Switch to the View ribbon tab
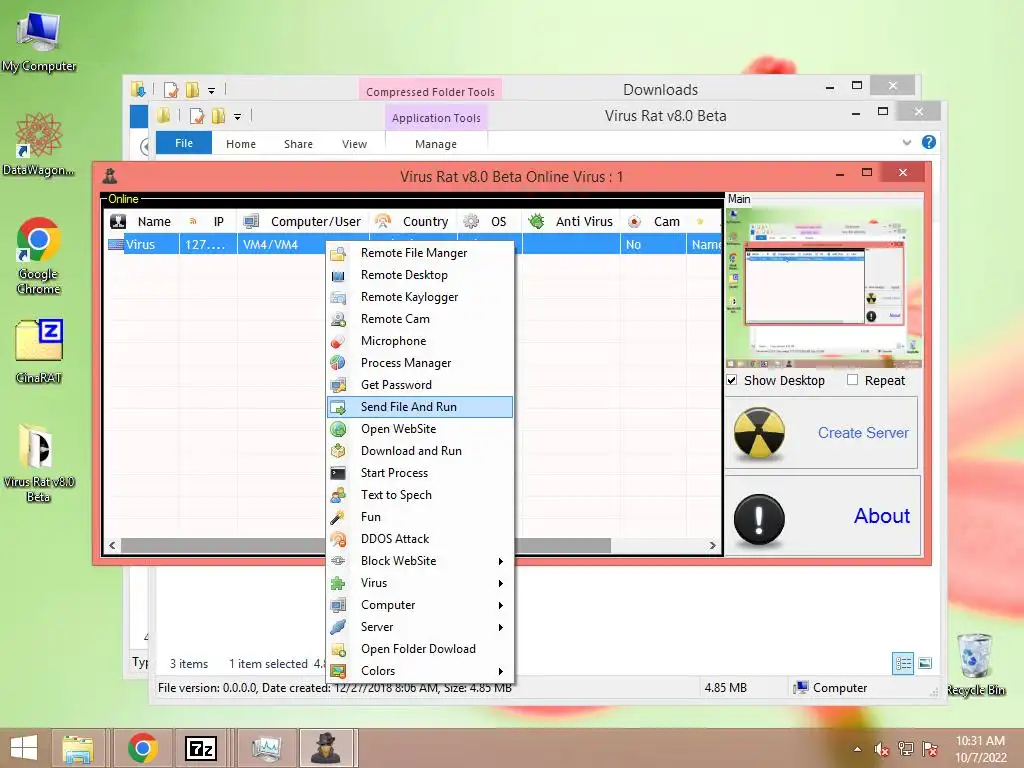 (355, 144)
